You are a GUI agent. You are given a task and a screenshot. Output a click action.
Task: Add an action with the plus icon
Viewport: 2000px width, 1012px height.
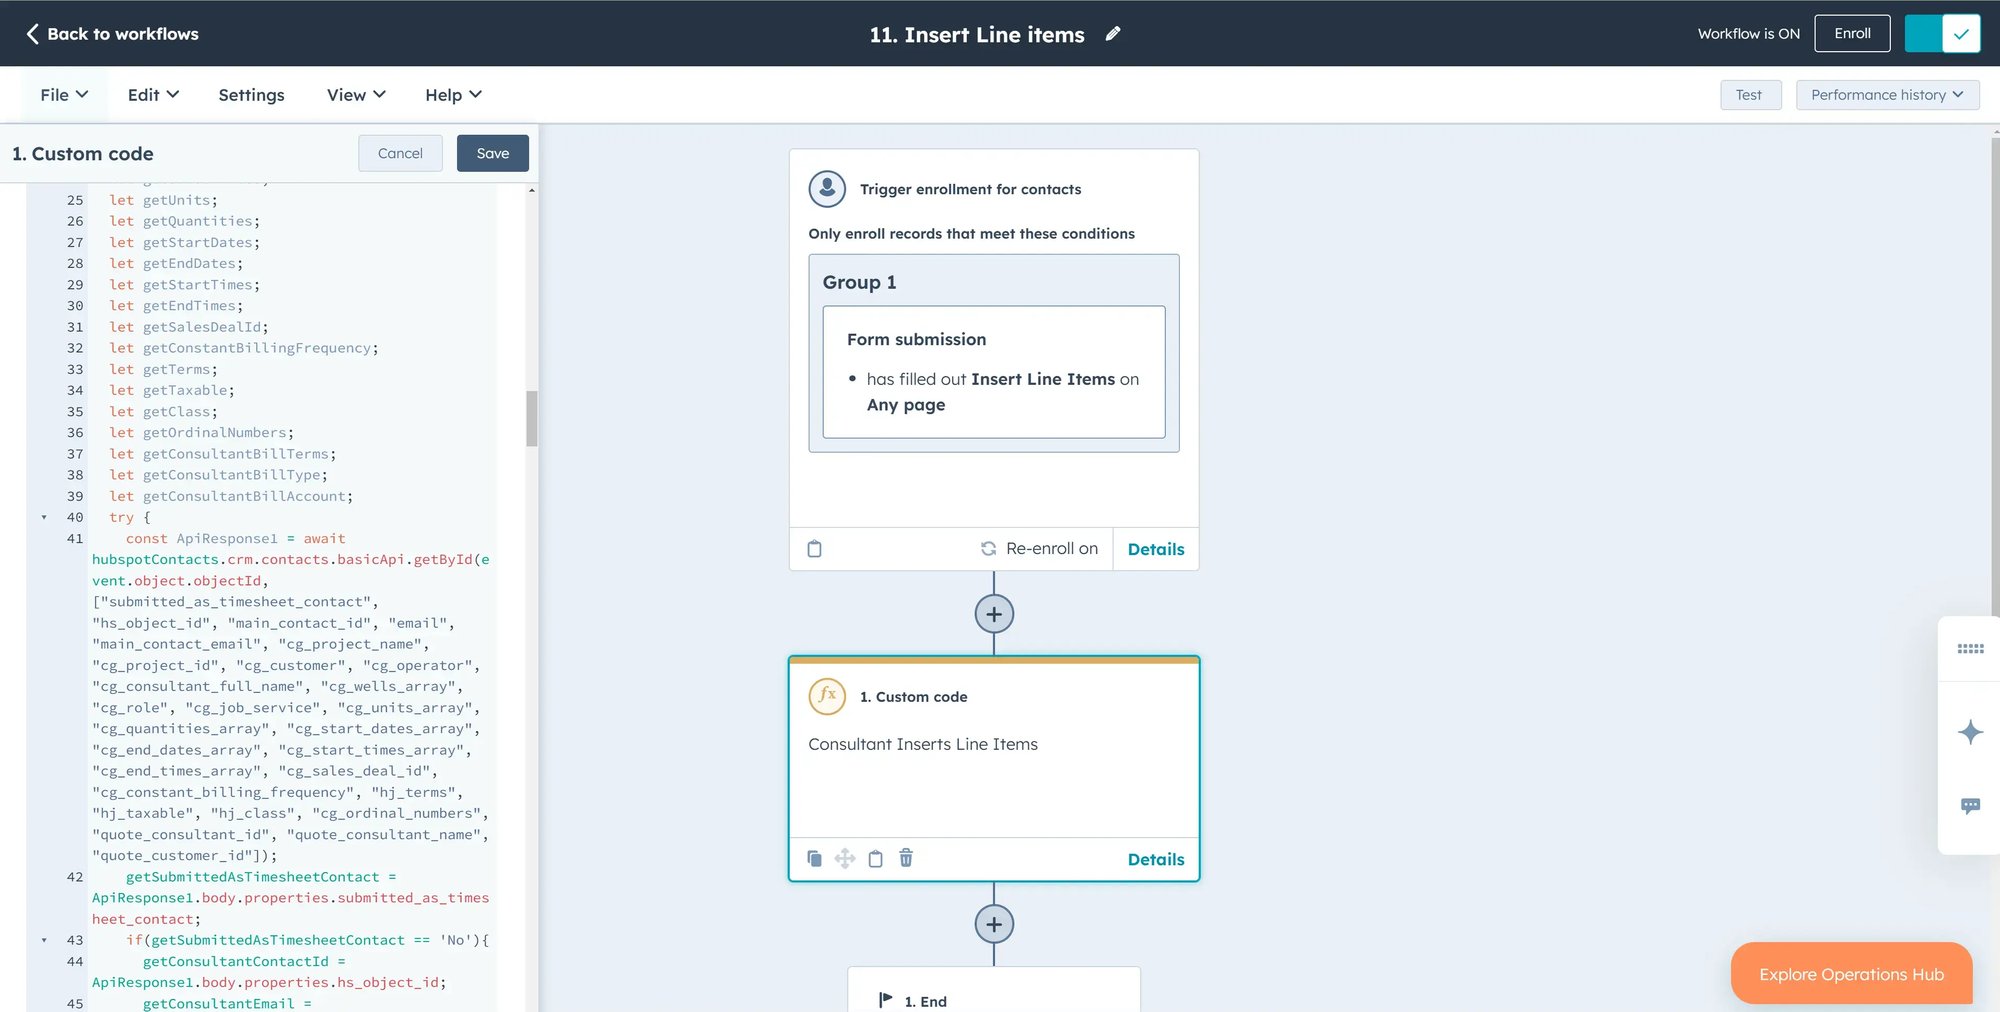click(x=994, y=614)
